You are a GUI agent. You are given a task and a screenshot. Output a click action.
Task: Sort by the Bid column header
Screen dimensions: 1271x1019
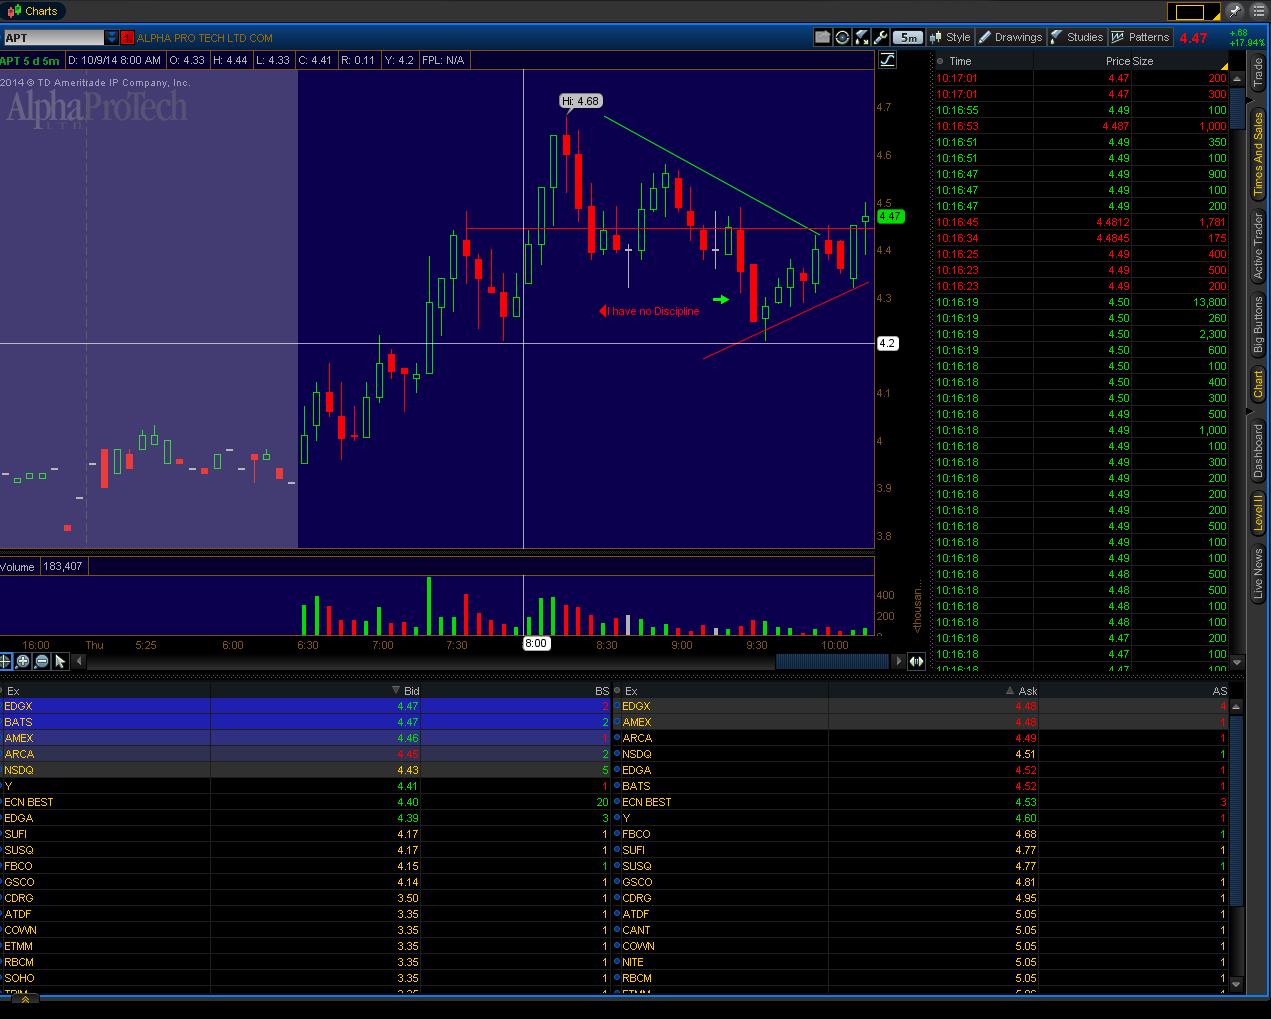click(x=411, y=691)
